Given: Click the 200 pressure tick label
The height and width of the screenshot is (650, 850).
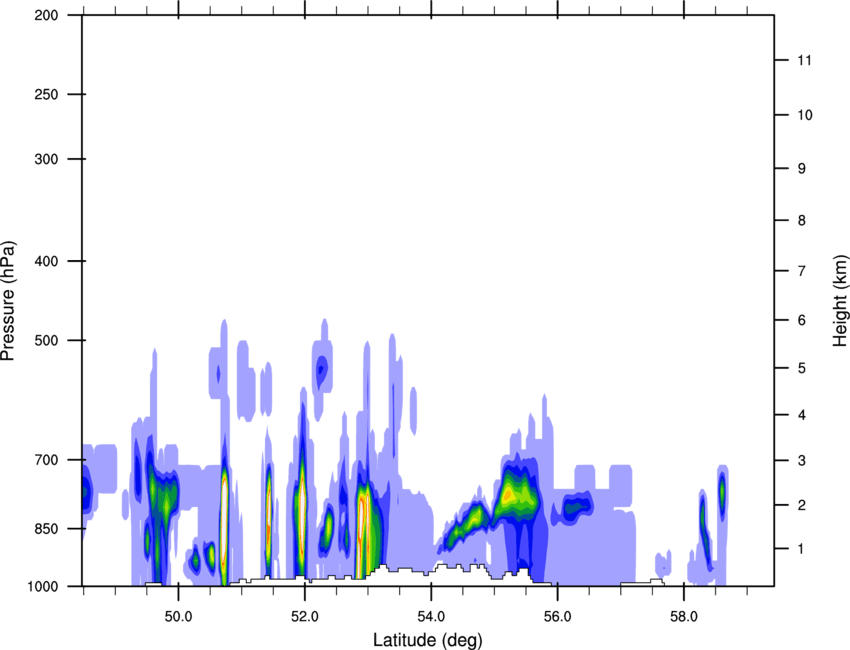Looking at the screenshot, I should click(46, 15).
